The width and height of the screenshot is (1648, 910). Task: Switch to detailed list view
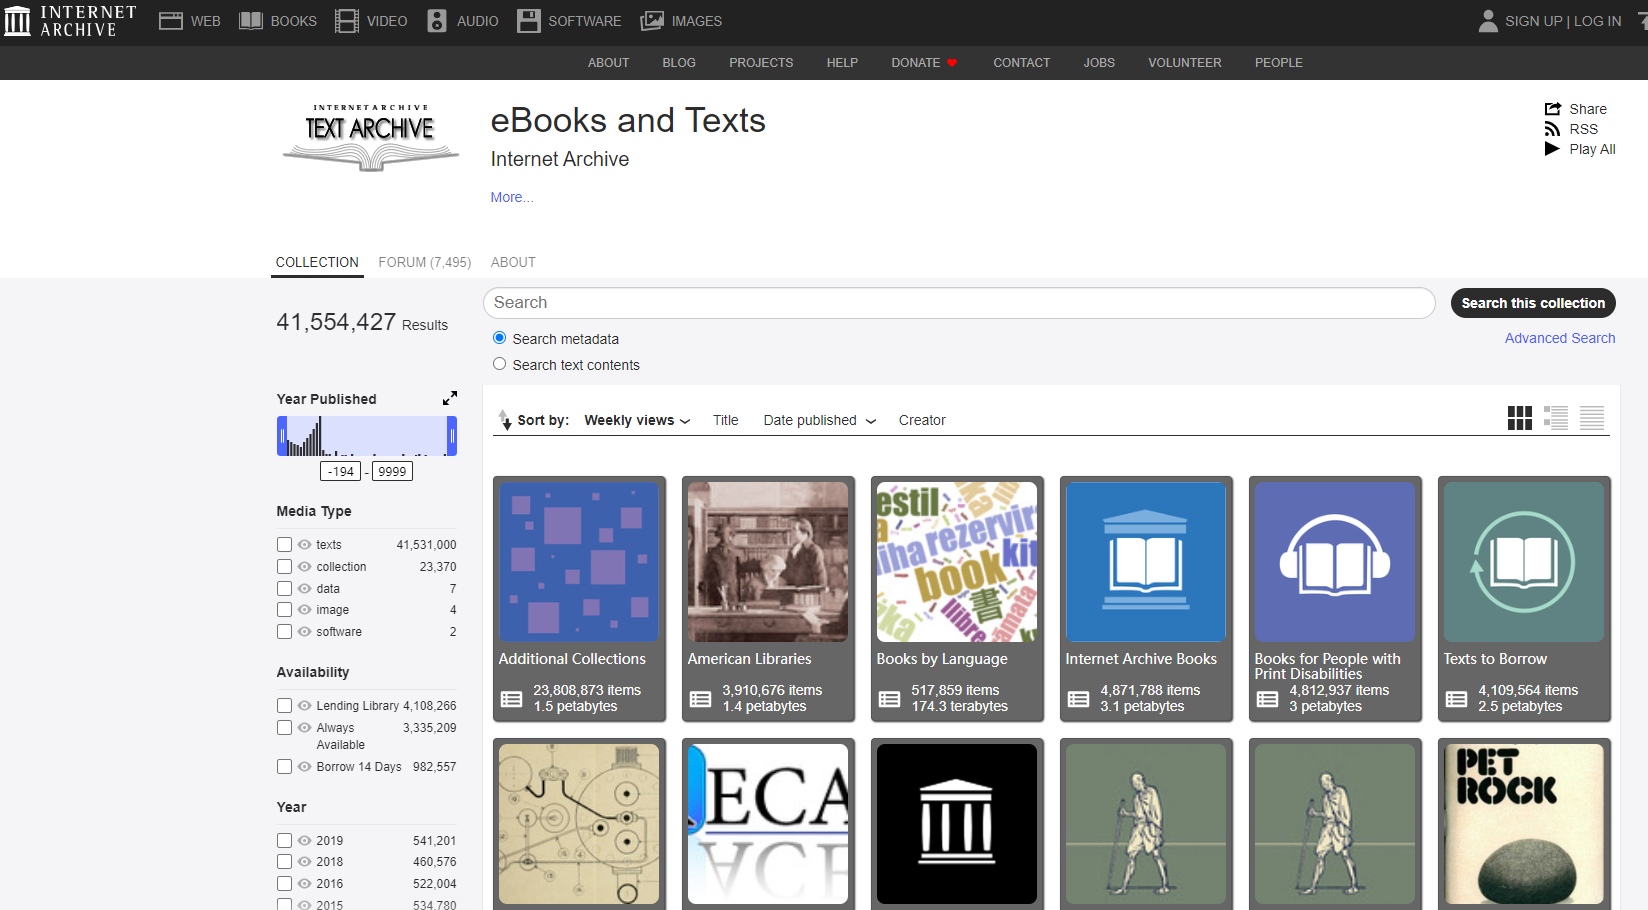click(x=1556, y=418)
